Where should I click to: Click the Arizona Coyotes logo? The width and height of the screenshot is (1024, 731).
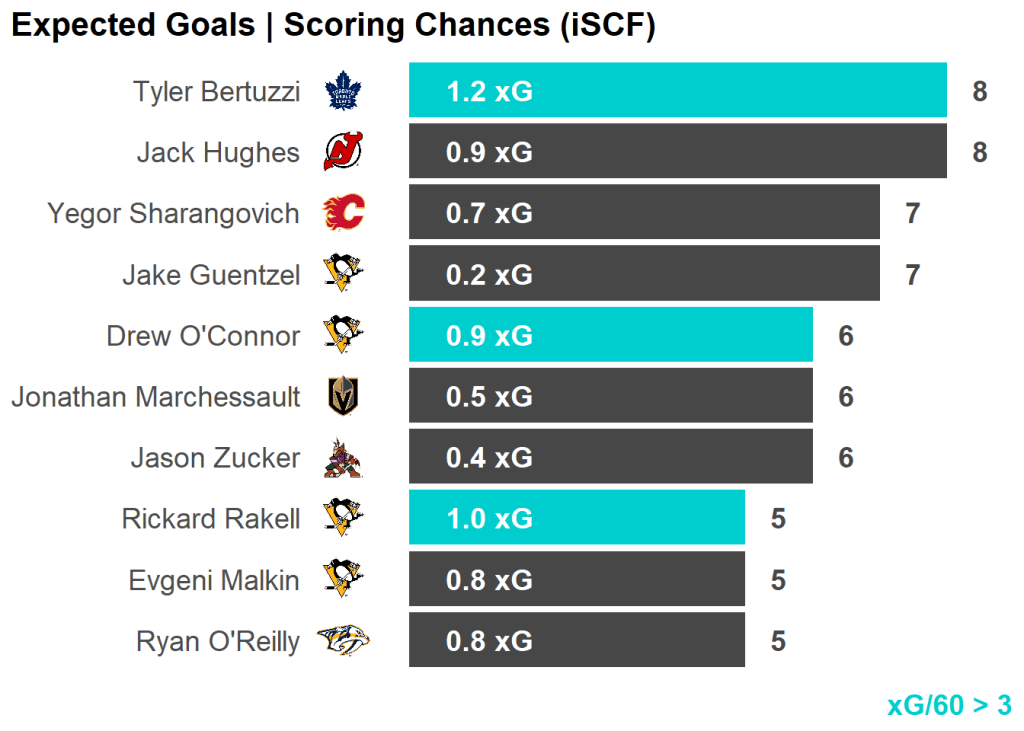[343, 458]
